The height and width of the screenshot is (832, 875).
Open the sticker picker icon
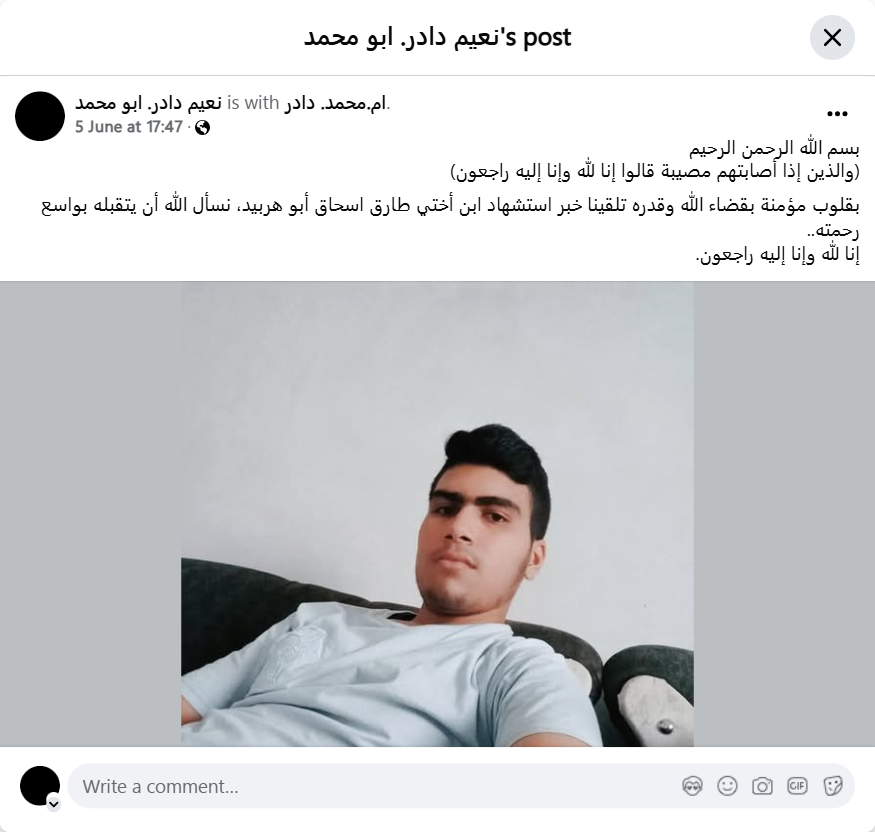pos(832,786)
